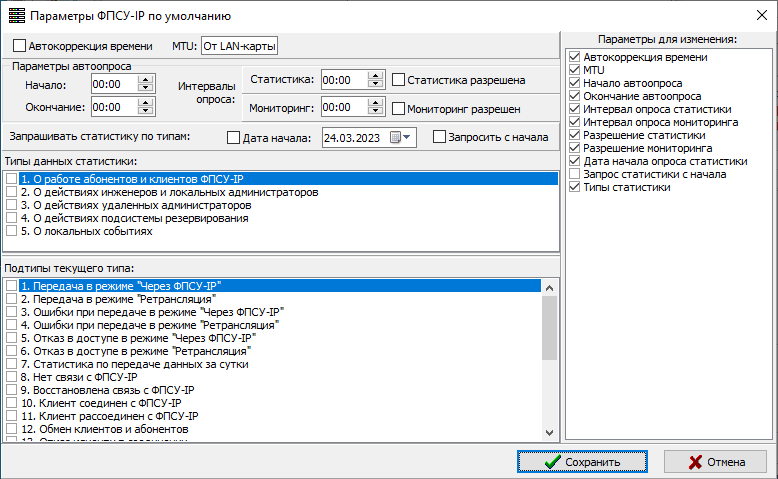
Task: Decrease the Мониторинг interval spinner
Action: [376, 111]
